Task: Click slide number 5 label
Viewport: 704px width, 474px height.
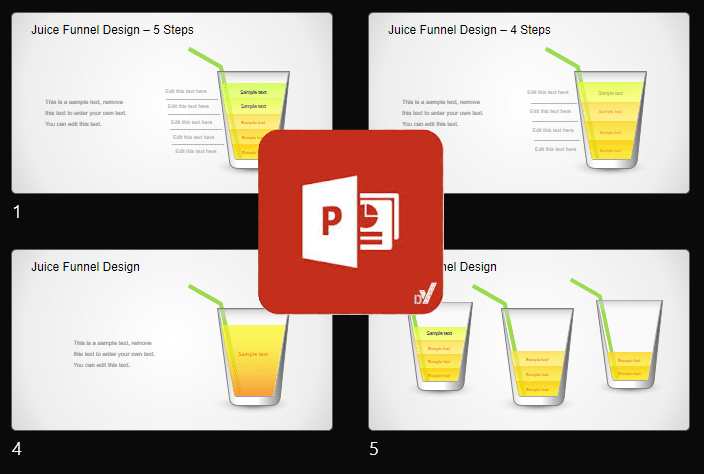Action: click(374, 449)
